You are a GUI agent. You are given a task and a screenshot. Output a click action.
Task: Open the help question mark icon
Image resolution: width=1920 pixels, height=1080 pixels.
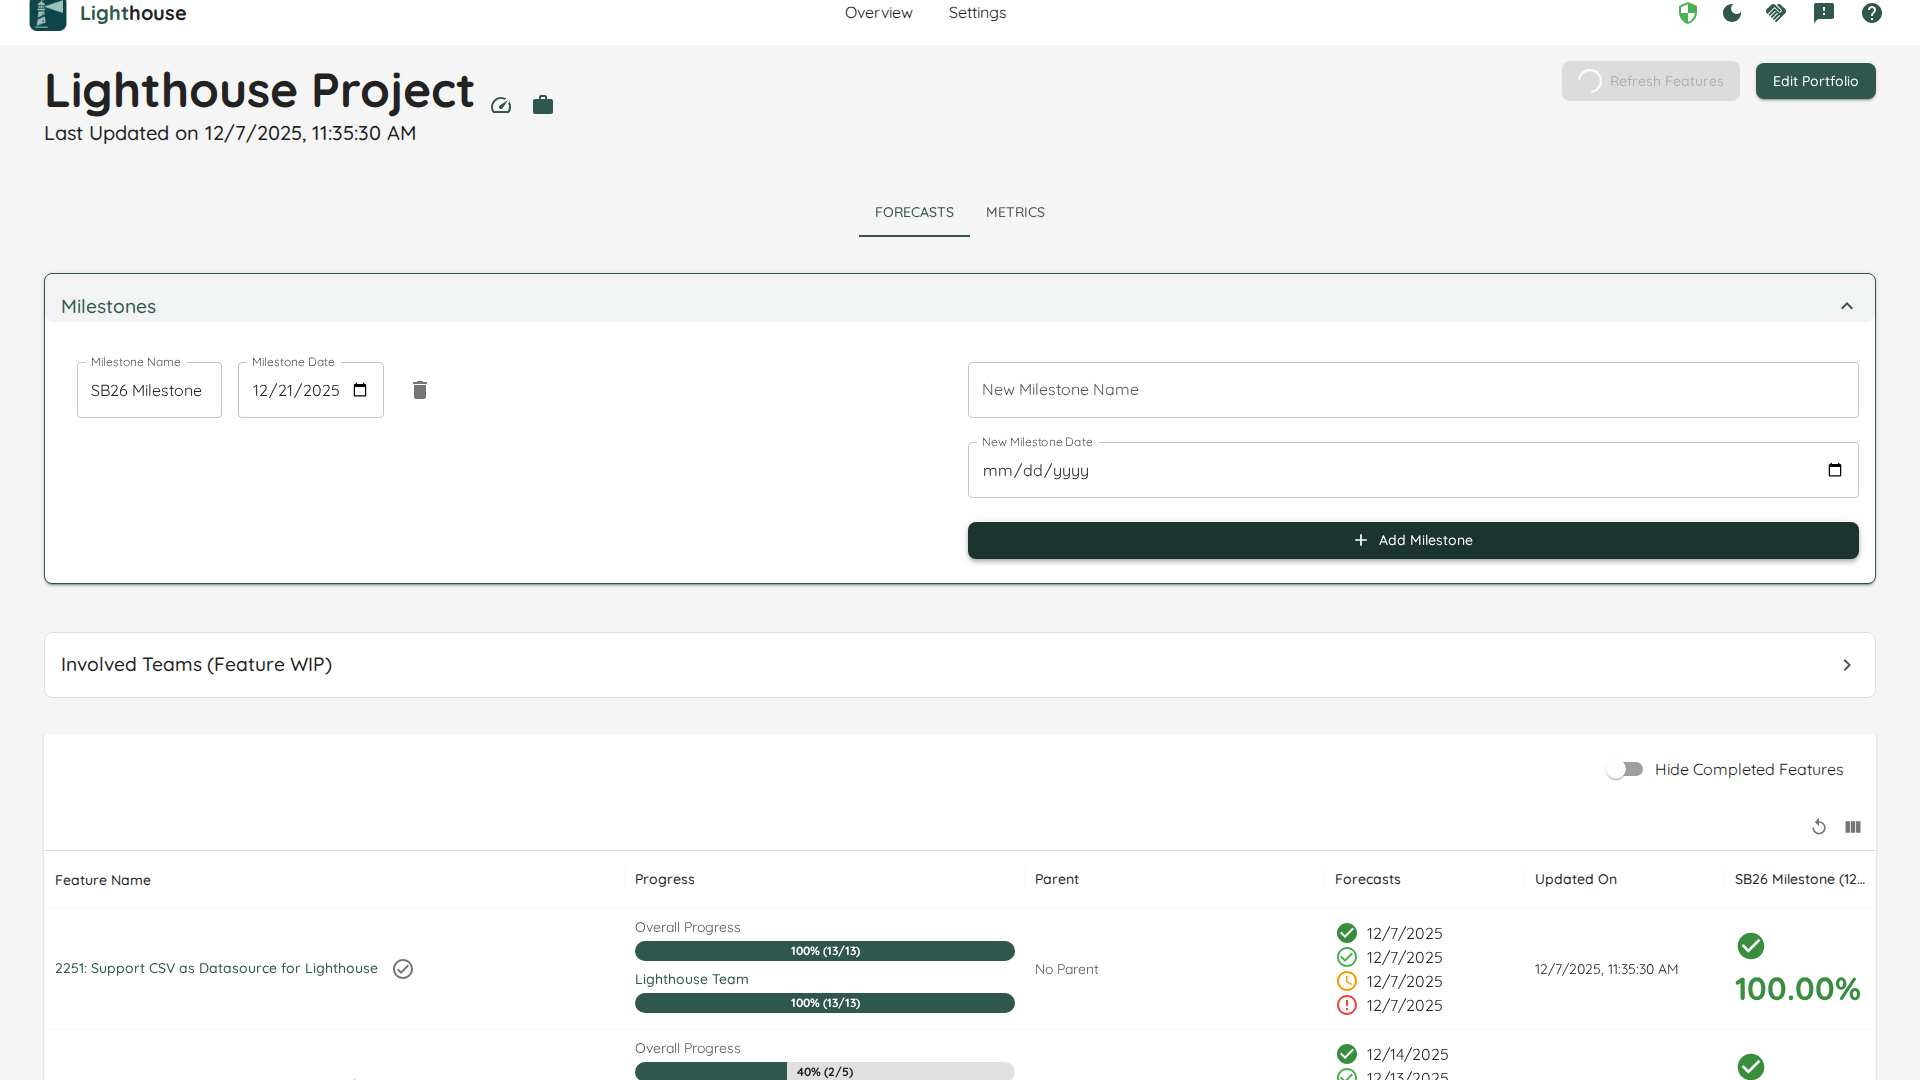(x=1872, y=13)
